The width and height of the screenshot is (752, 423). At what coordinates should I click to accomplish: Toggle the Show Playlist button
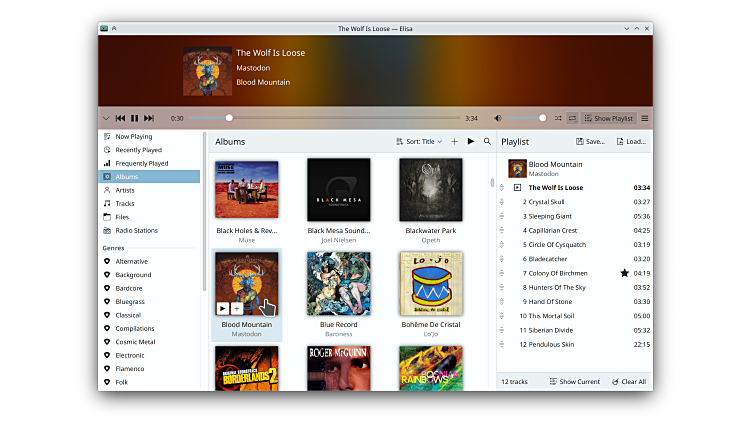(609, 118)
